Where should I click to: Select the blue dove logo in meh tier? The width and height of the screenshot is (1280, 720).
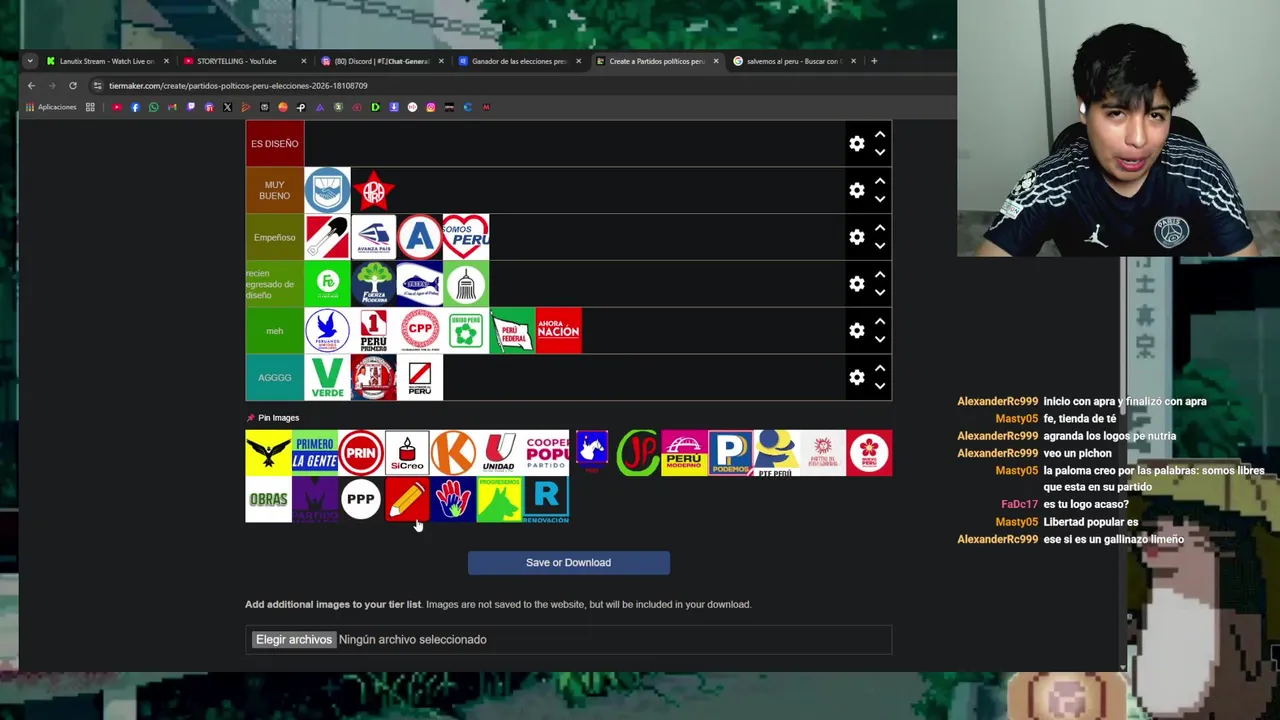click(327, 331)
